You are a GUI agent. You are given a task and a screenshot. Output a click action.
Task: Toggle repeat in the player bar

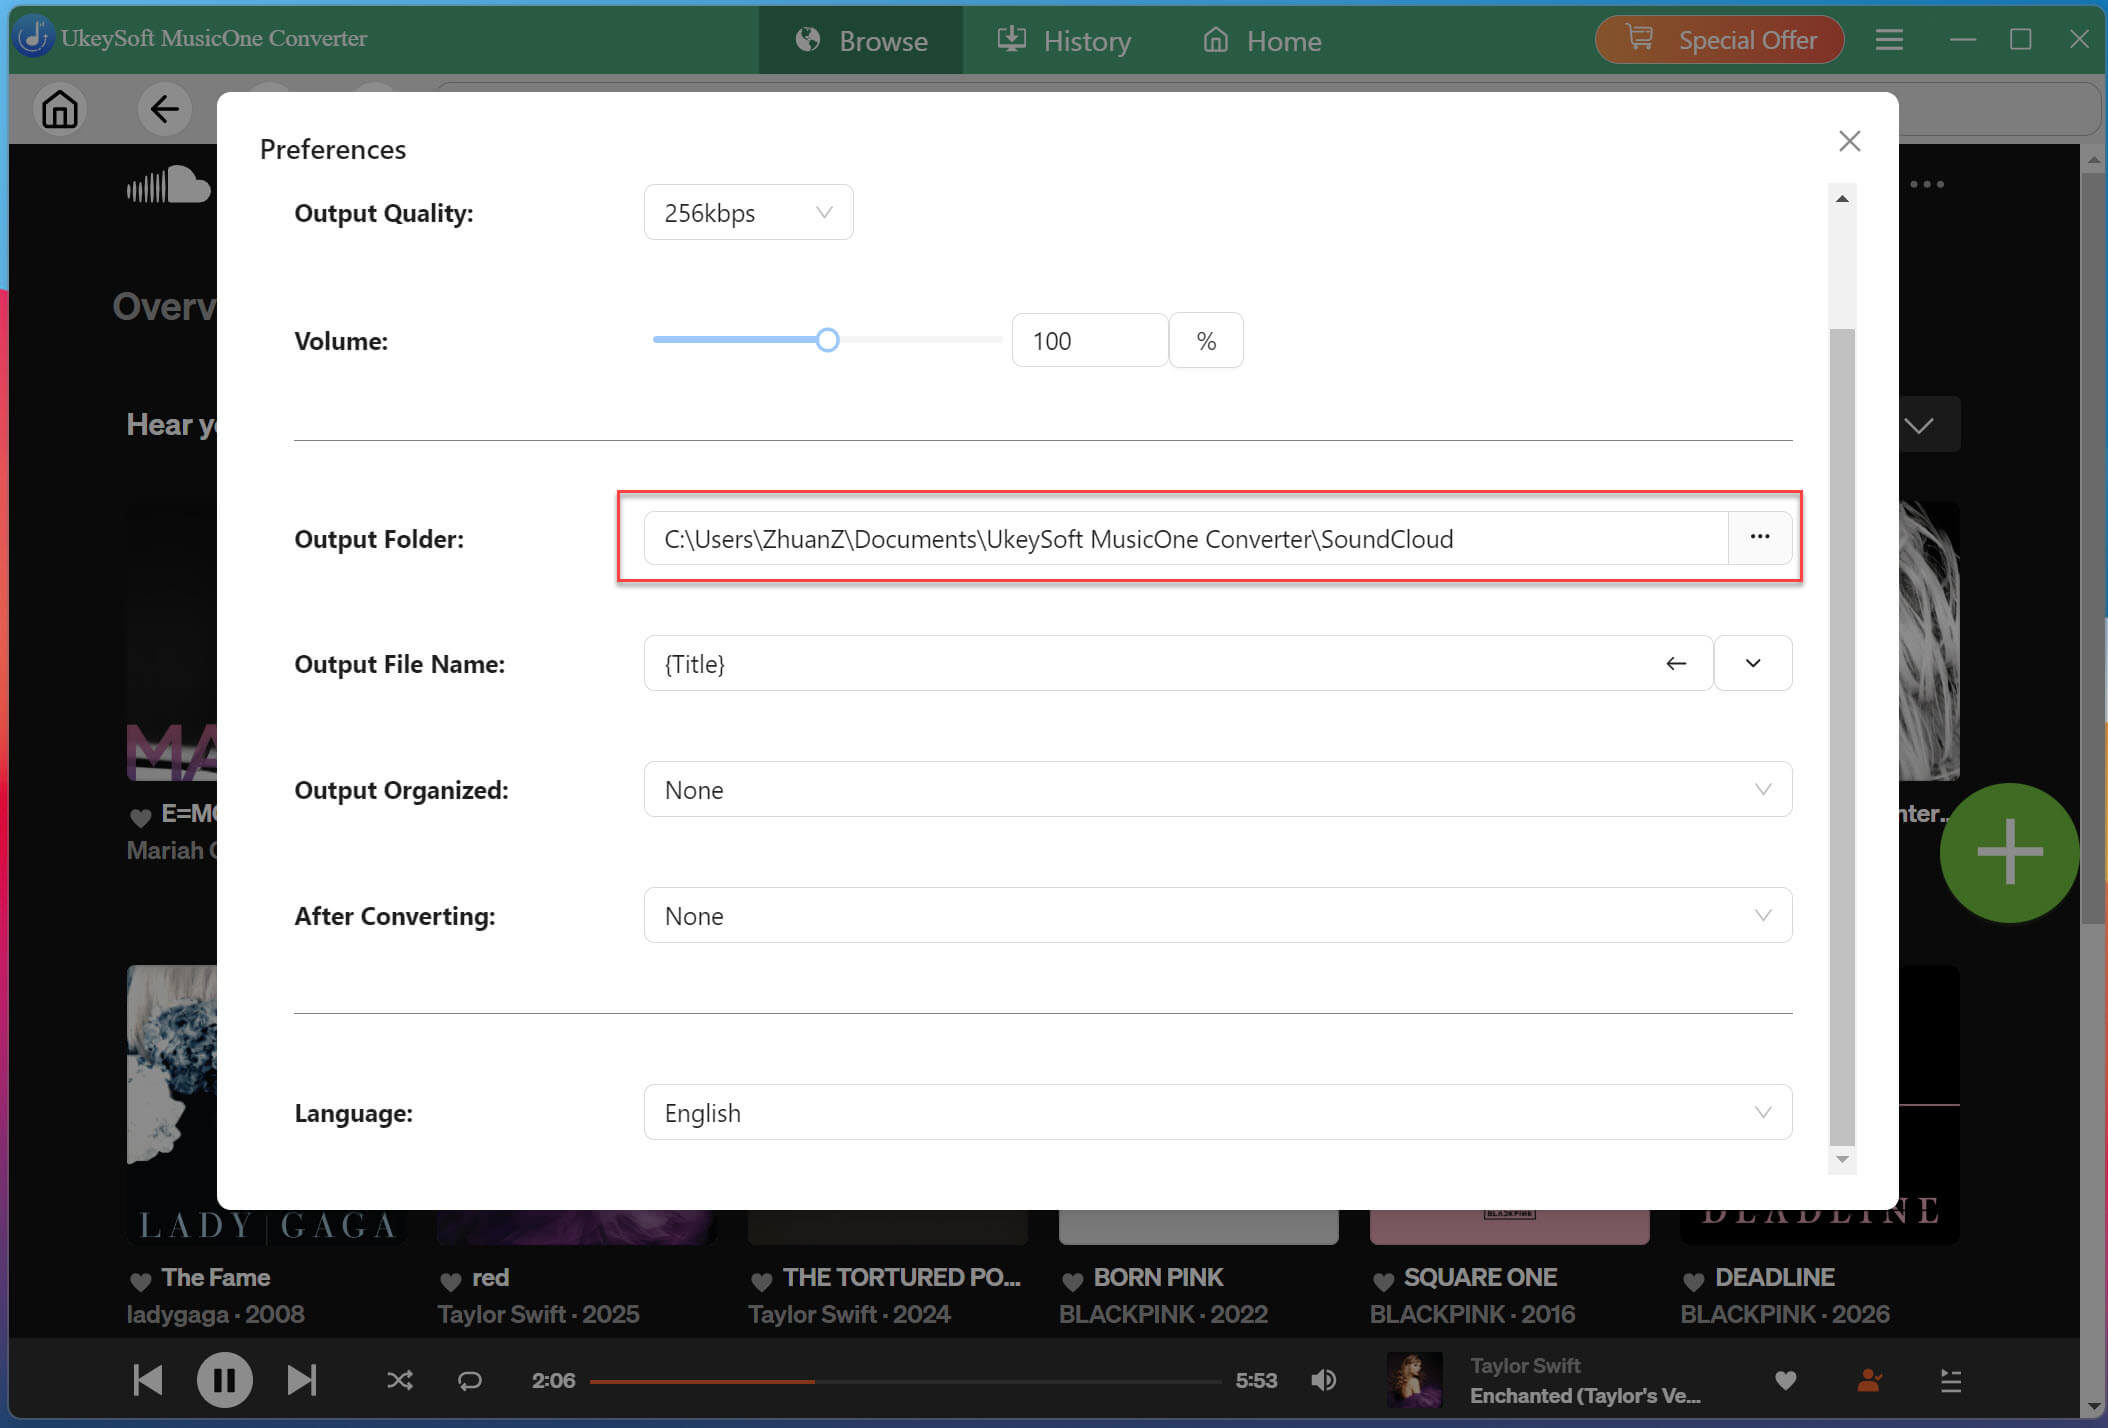pyautogui.click(x=469, y=1381)
